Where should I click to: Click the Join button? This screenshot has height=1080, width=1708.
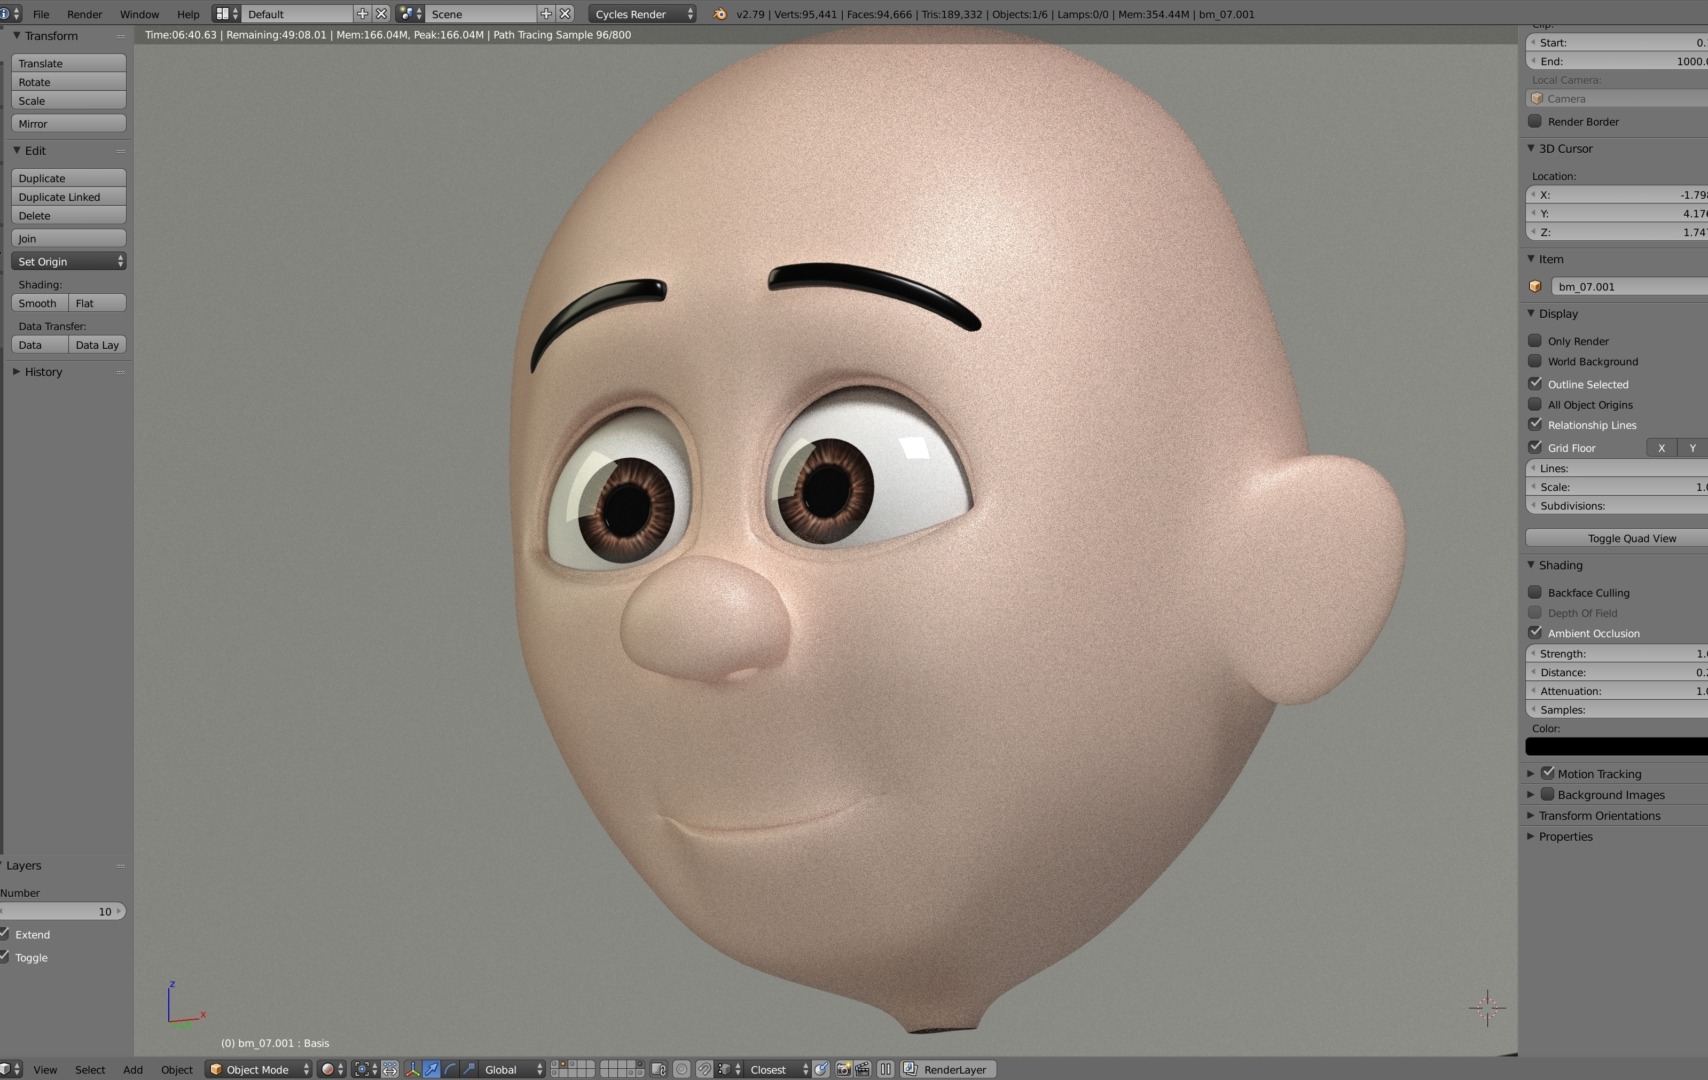[68, 238]
